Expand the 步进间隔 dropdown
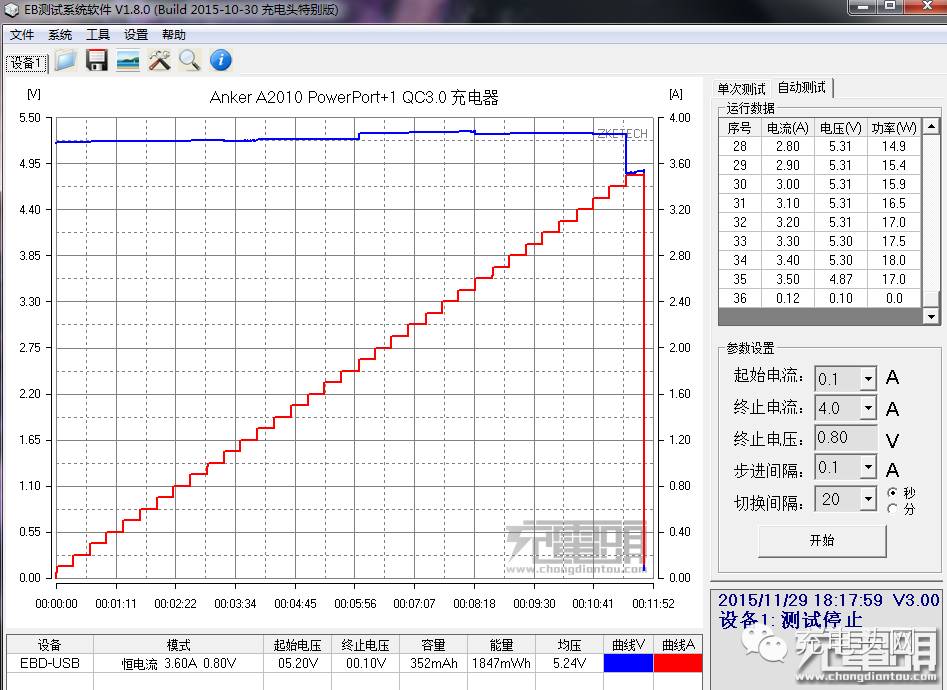The width and height of the screenshot is (947, 690). (868, 467)
